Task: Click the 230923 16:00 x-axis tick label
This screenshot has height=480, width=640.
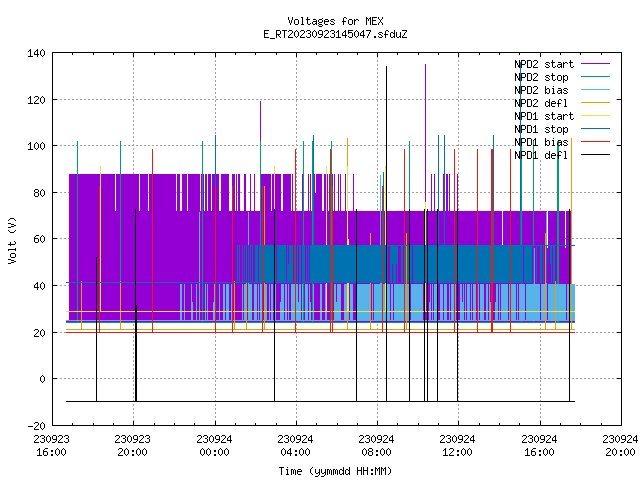Action: coord(51,446)
